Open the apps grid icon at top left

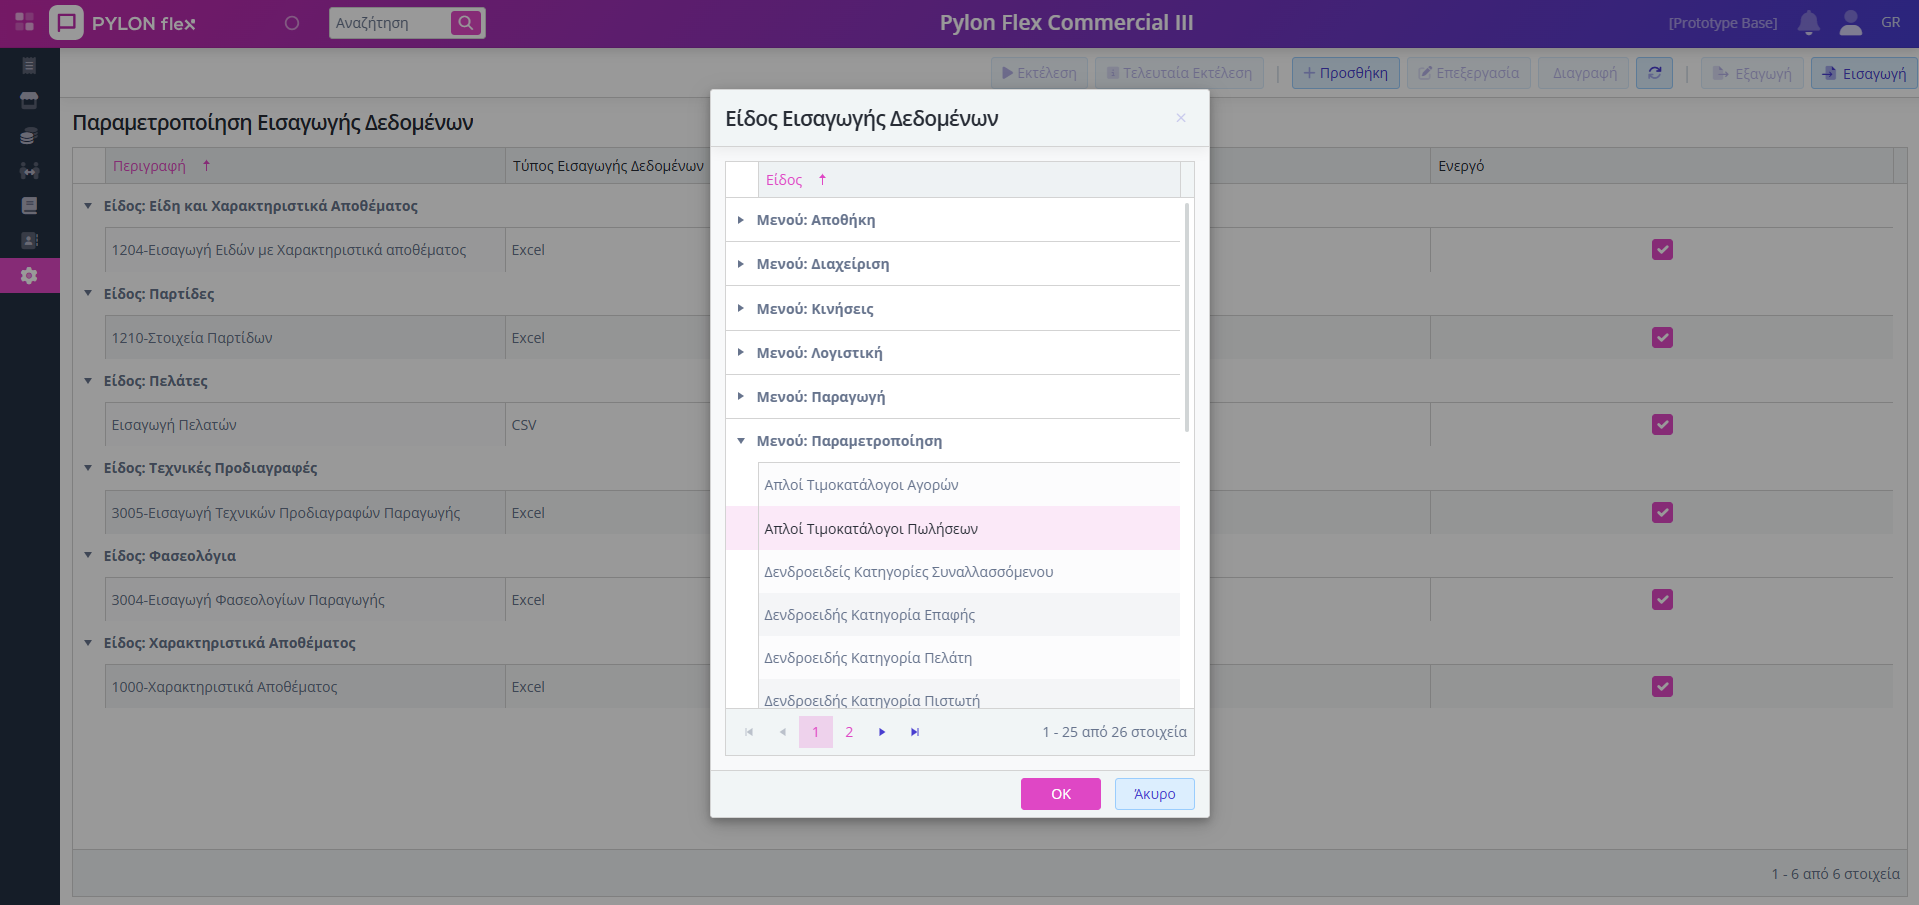25,22
